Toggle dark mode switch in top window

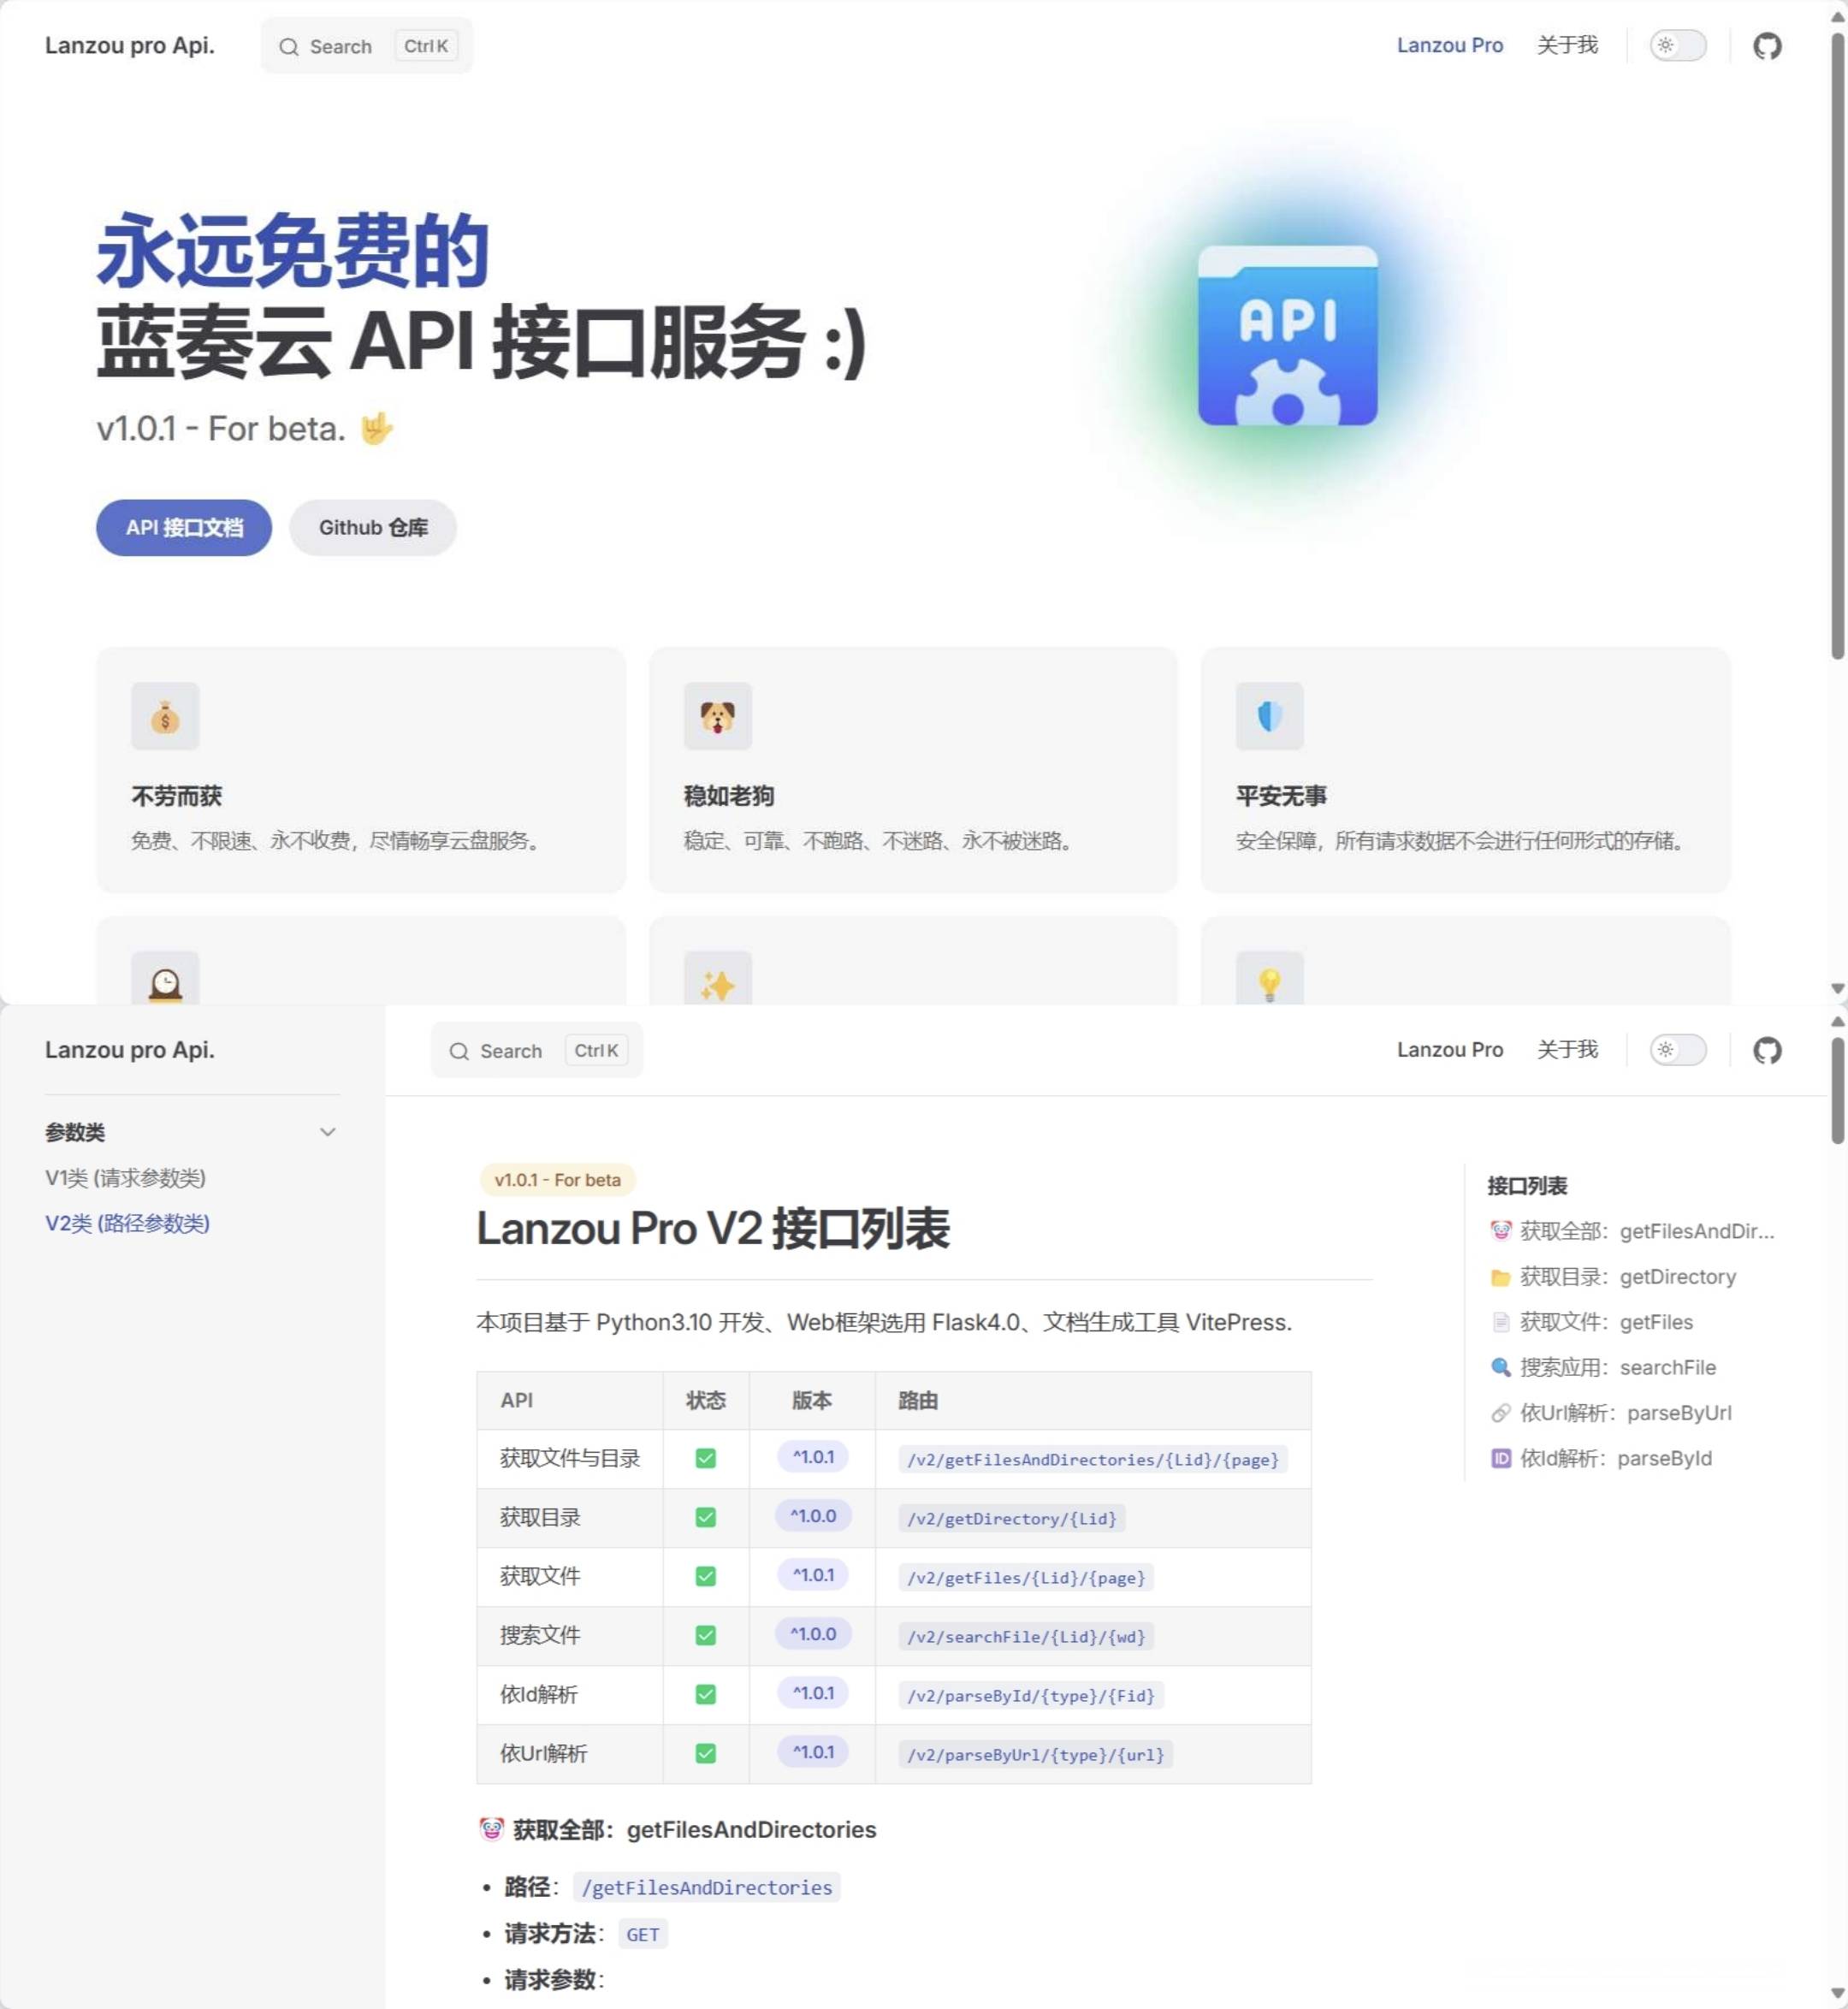[x=1677, y=46]
